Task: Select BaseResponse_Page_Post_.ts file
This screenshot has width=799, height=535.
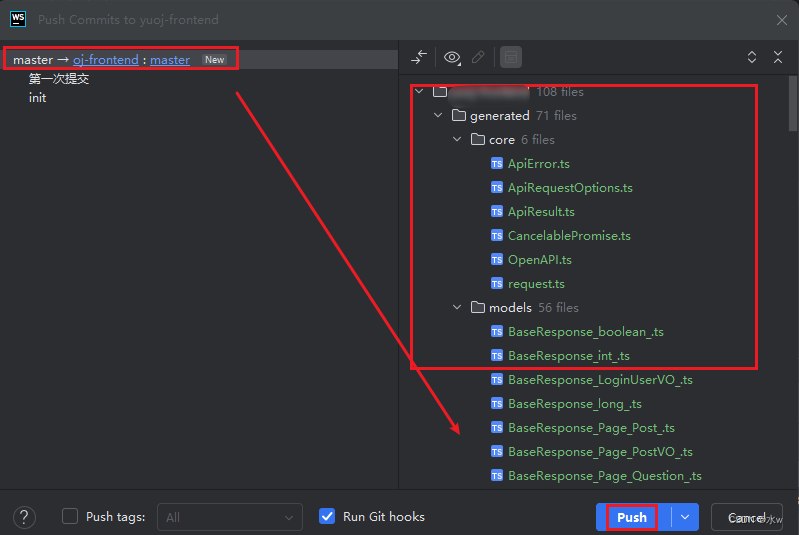Action: coord(591,427)
